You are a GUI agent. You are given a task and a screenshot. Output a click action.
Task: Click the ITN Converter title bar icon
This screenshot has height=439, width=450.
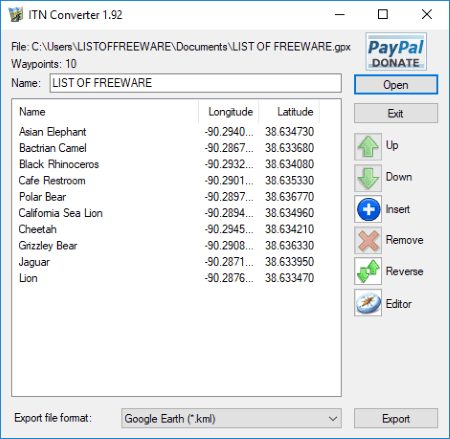(x=16, y=15)
